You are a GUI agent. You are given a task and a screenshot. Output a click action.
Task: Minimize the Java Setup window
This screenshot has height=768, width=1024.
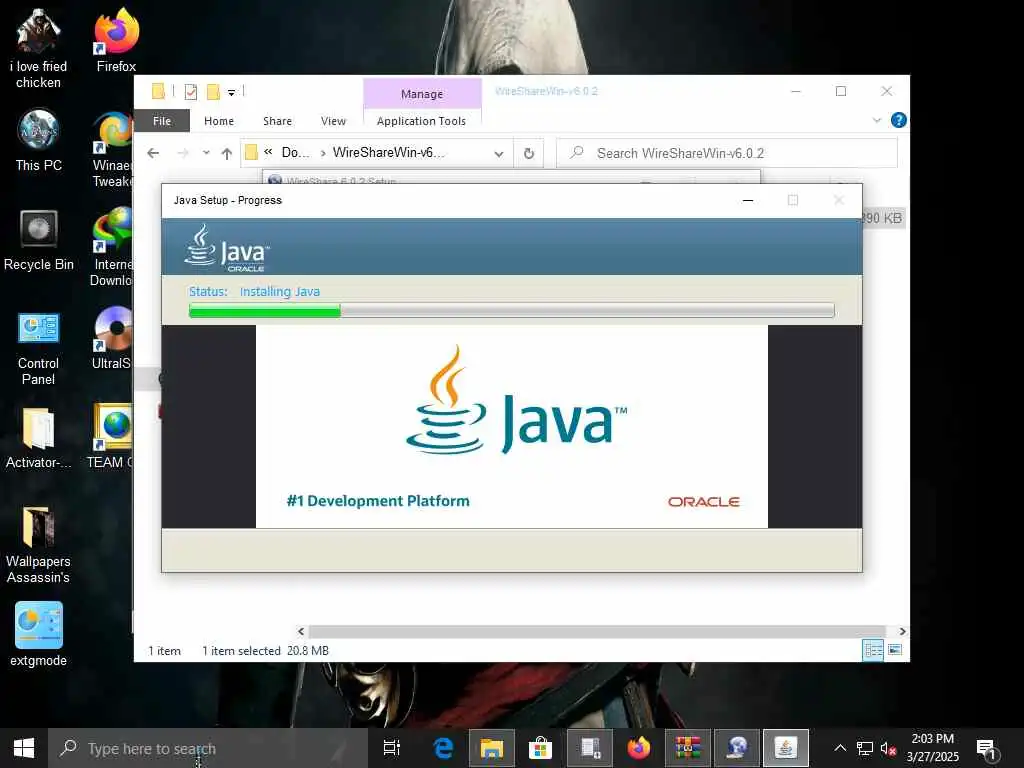(748, 200)
